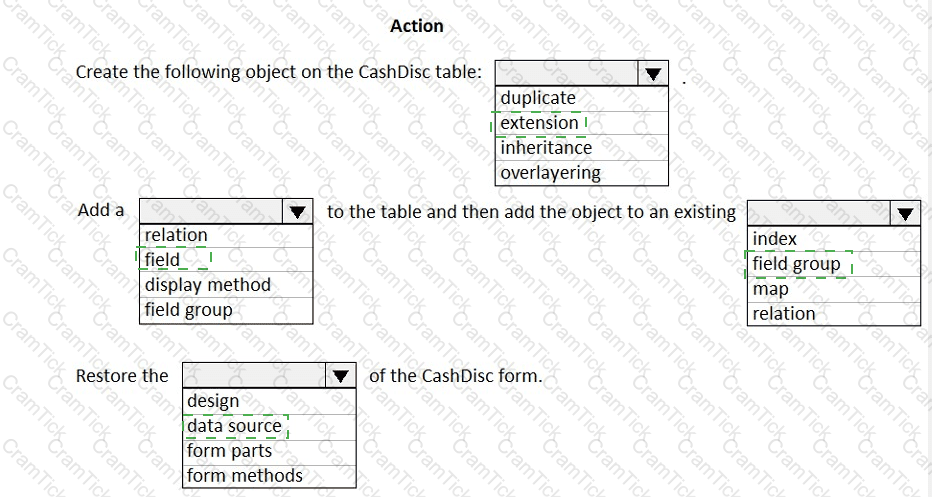The image size is (932, 497).
Task: Pick 'form methods' from the Restore list
Action: (x=244, y=476)
